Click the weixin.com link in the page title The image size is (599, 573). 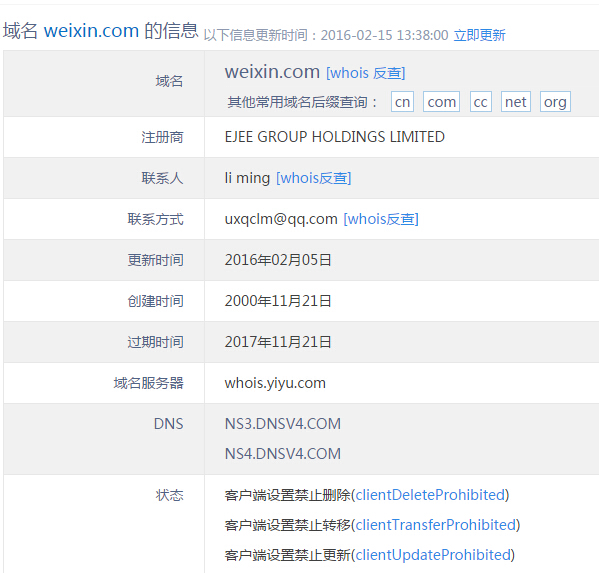(x=91, y=31)
